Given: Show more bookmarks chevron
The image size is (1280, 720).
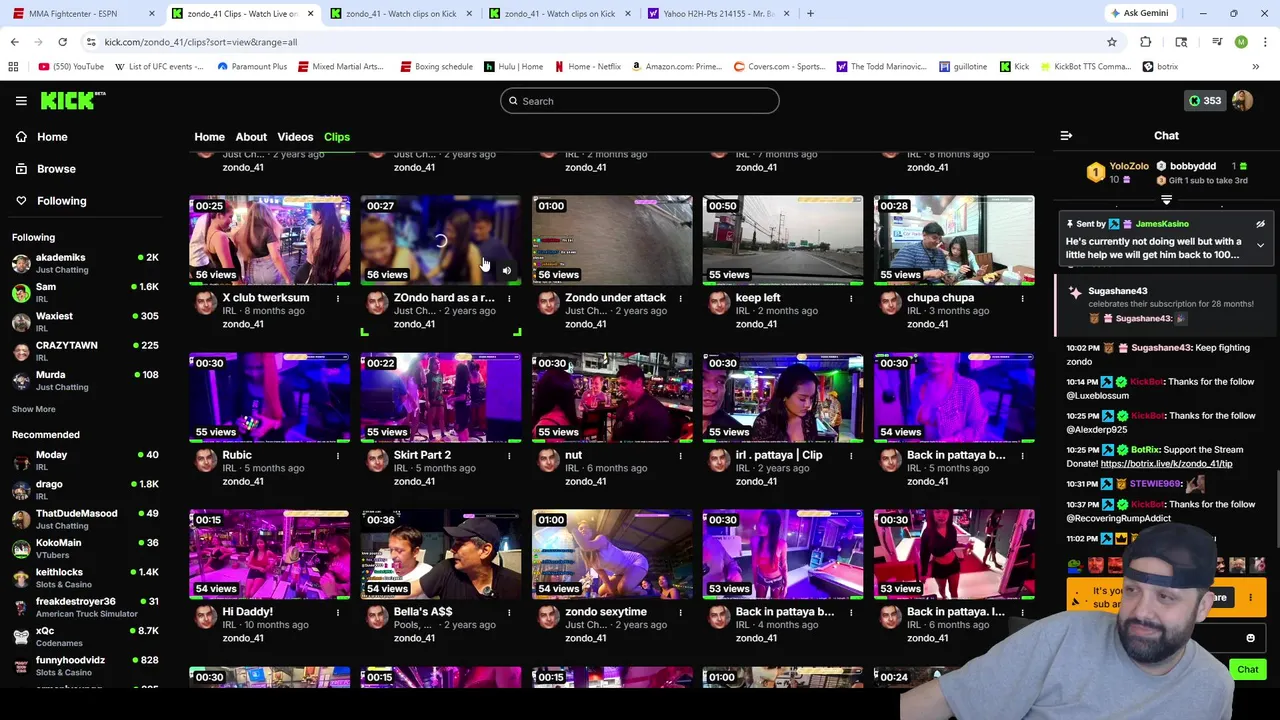Looking at the screenshot, I should click(1255, 67).
